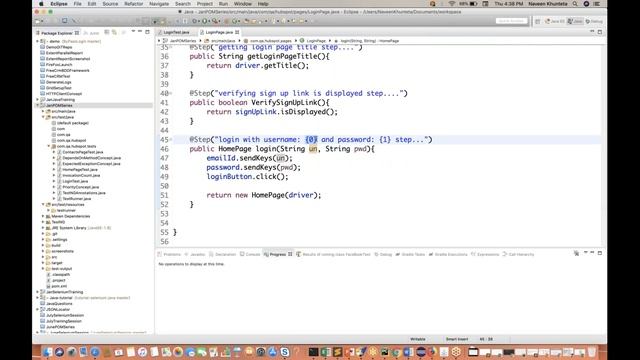This screenshot has width=640, height=360.
Task: Open the Eclipse menu in the menu bar
Action: (x=59, y=4)
